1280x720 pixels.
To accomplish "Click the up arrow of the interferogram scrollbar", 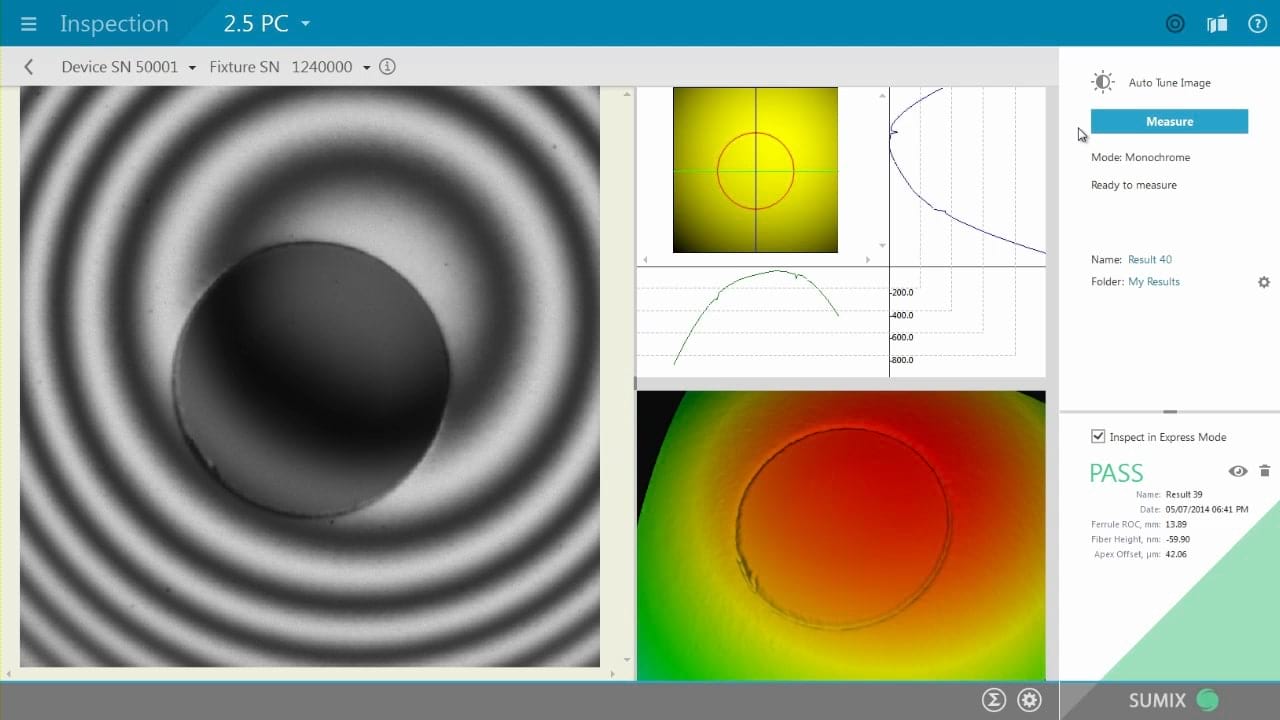I will (628, 94).
